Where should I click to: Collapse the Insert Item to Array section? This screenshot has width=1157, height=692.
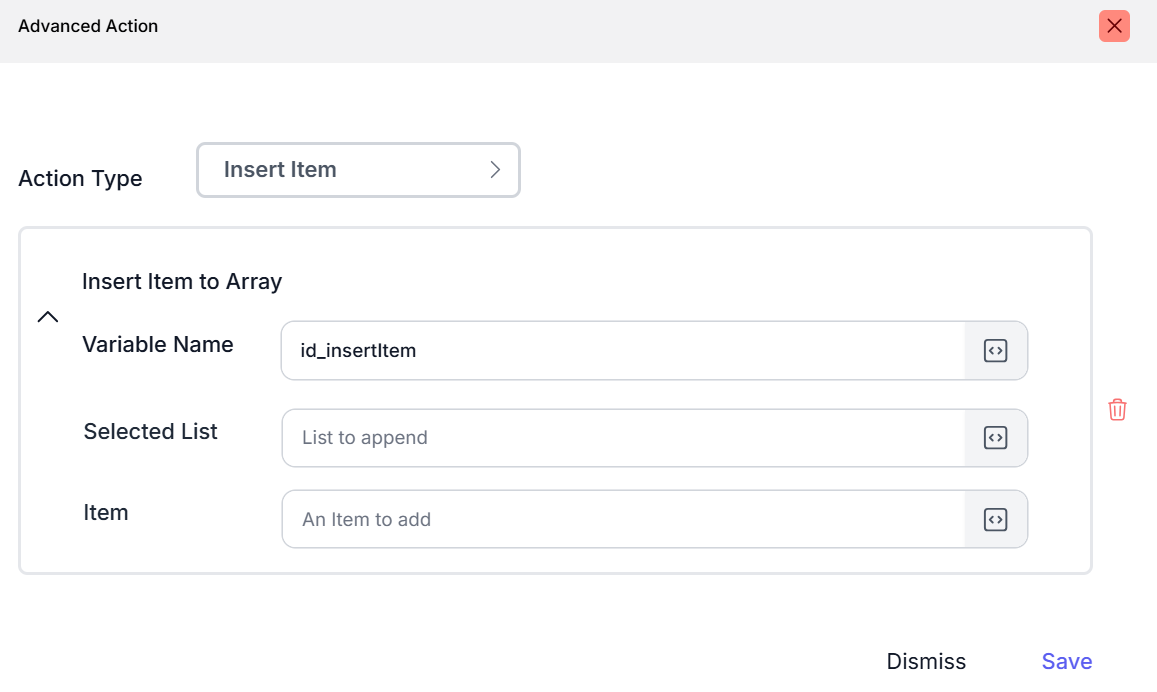(x=47, y=317)
